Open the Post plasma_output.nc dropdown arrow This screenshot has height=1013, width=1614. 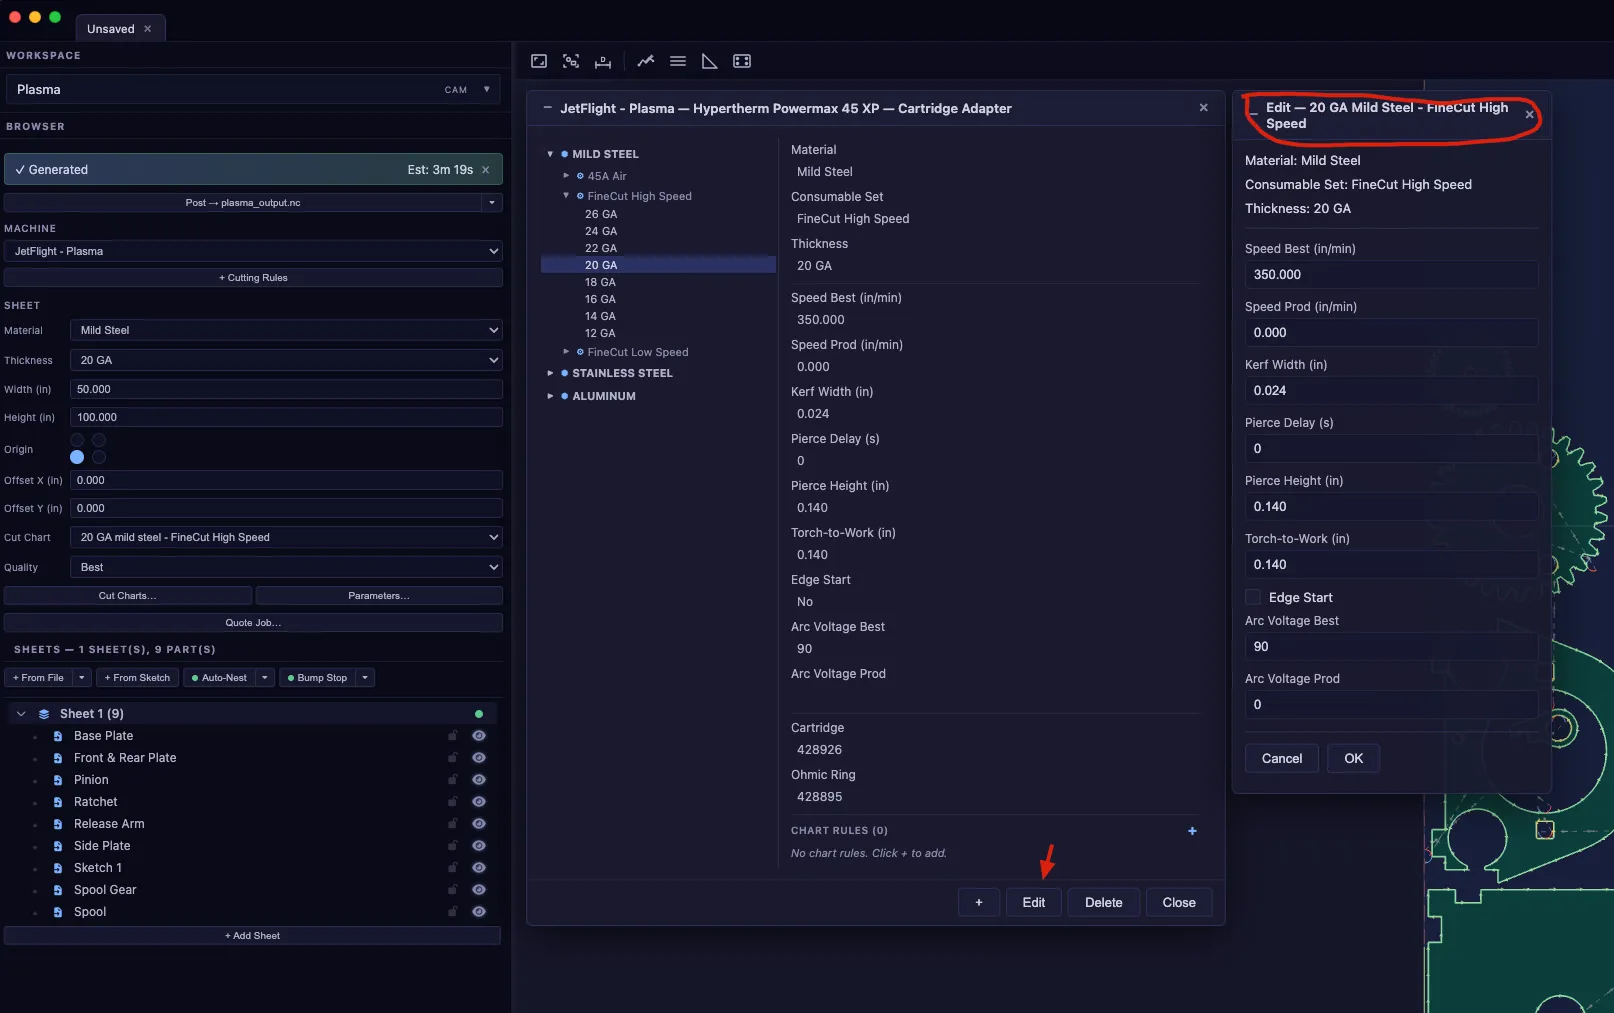click(492, 203)
